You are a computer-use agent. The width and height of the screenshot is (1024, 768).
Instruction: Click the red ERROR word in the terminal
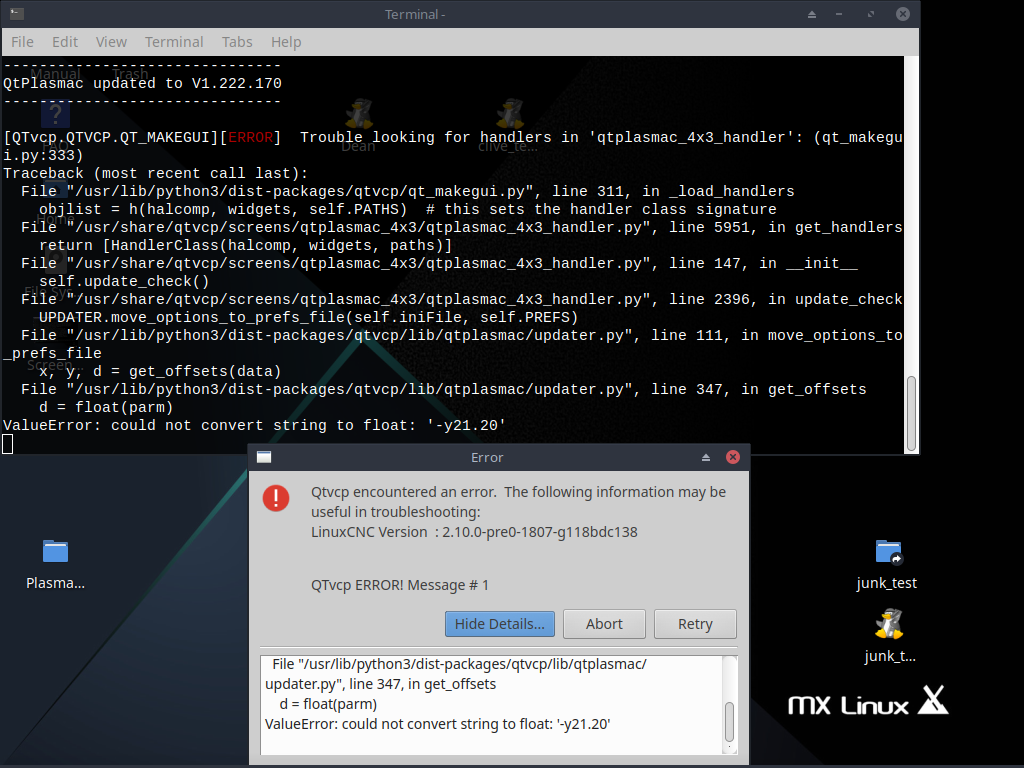(x=251, y=137)
